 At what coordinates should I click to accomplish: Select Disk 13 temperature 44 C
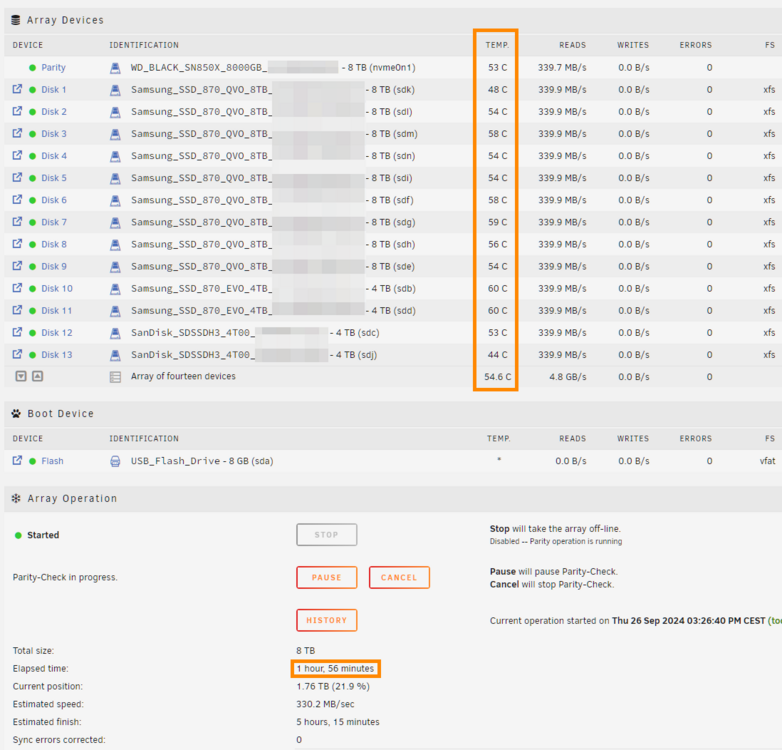tap(498, 355)
